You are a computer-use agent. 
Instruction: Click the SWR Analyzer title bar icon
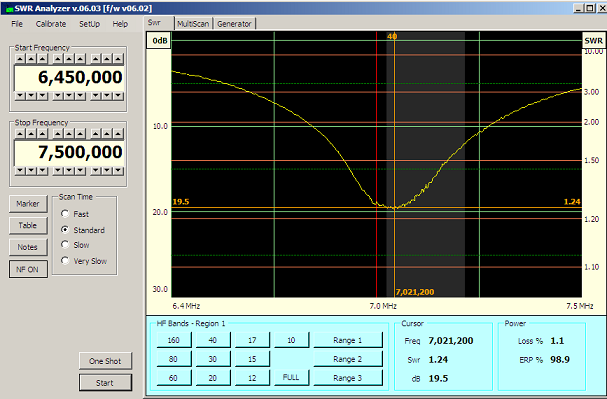(x=10, y=9)
